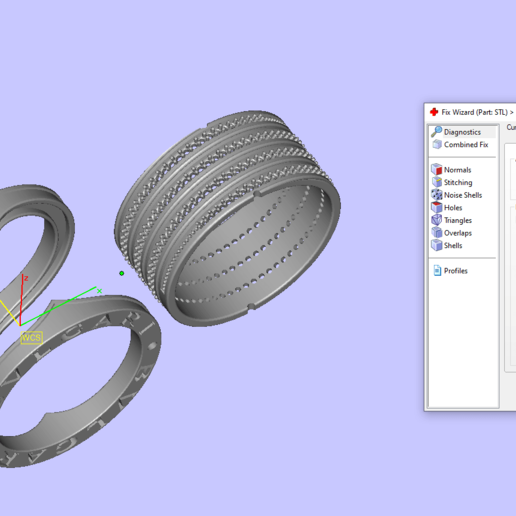Click the green point marker near the ring
Viewport: 516px width, 516px height.
coord(122,273)
